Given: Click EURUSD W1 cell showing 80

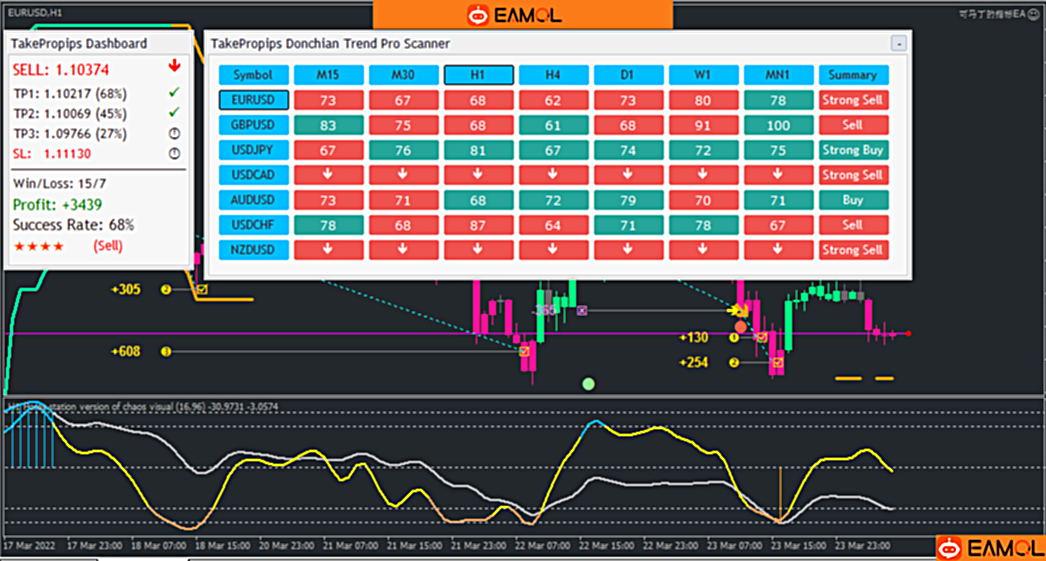Looking at the screenshot, I should coord(703,100).
